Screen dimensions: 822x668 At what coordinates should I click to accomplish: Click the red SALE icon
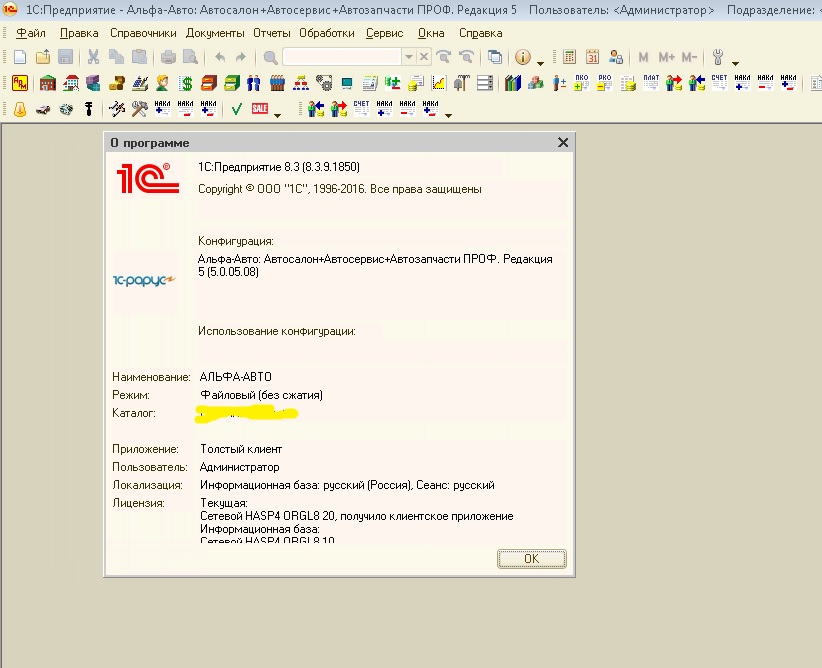click(259, 109)
